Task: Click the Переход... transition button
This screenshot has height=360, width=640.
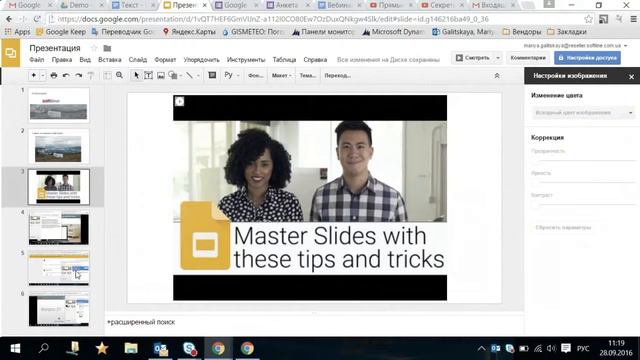Action: click(338, 76)
